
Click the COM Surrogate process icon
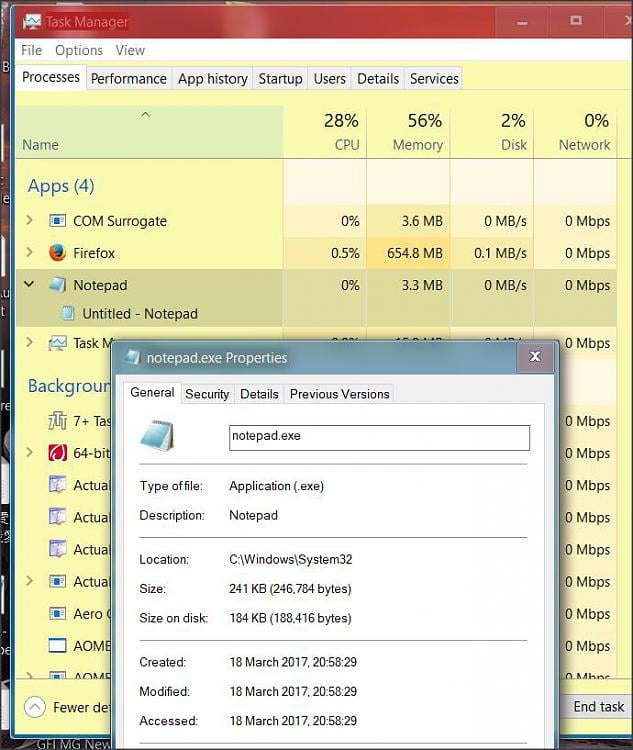click(57, 221)
